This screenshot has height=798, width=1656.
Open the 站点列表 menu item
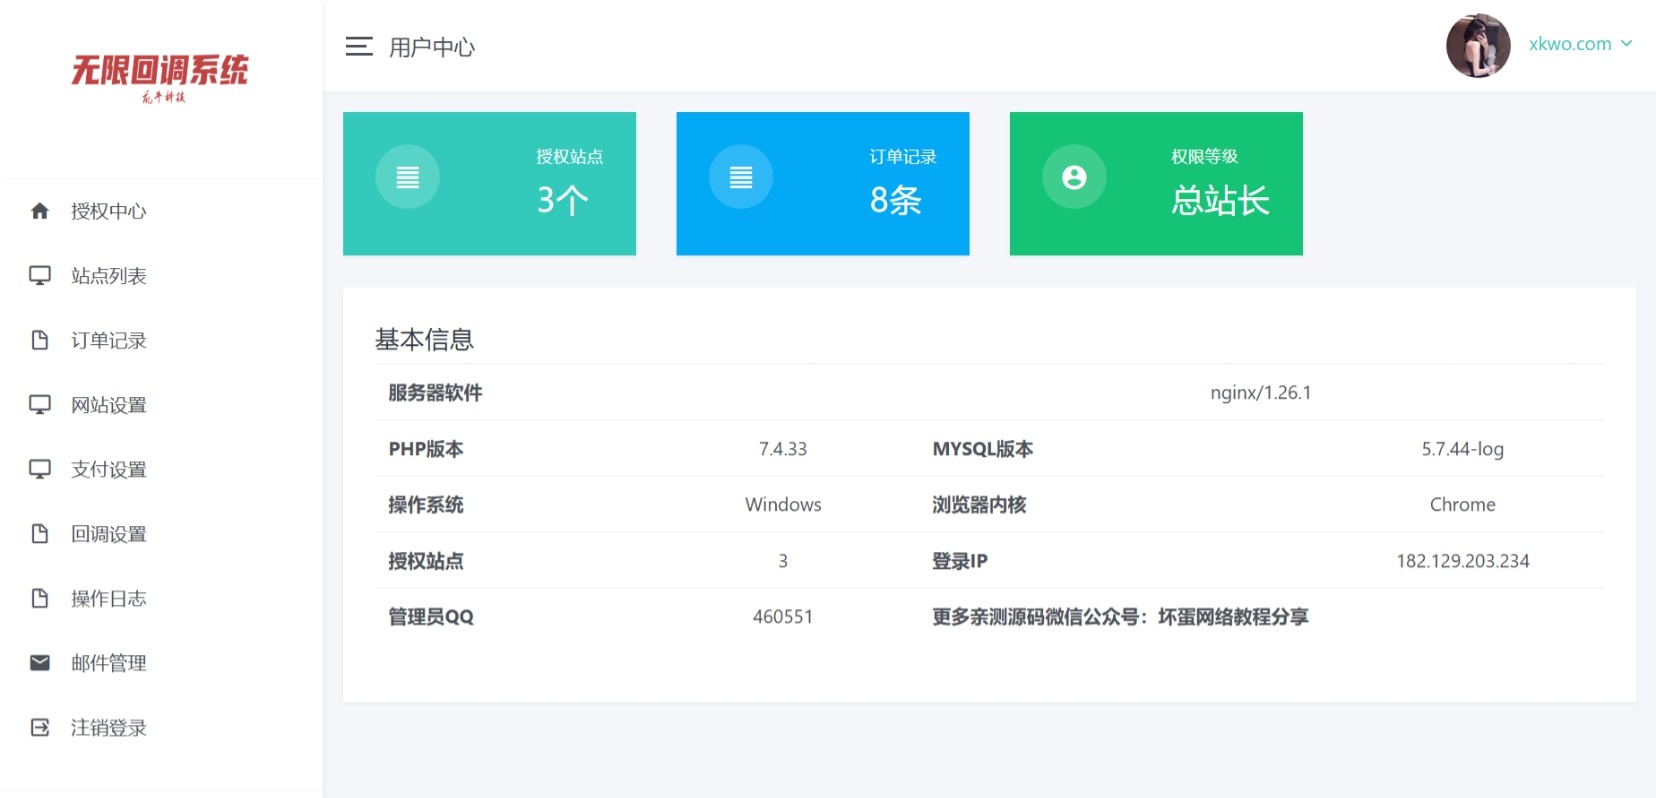click(109, 276)
